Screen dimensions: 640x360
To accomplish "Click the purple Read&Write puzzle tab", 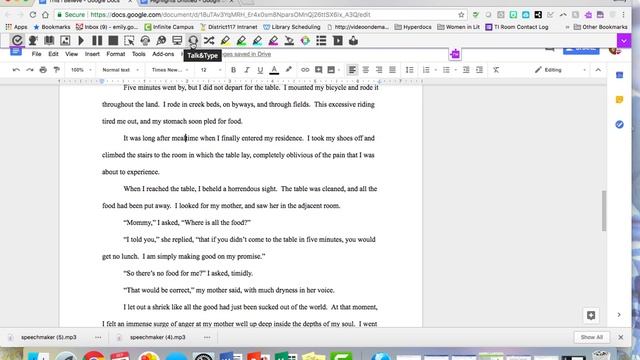I will tap(455, 54).
